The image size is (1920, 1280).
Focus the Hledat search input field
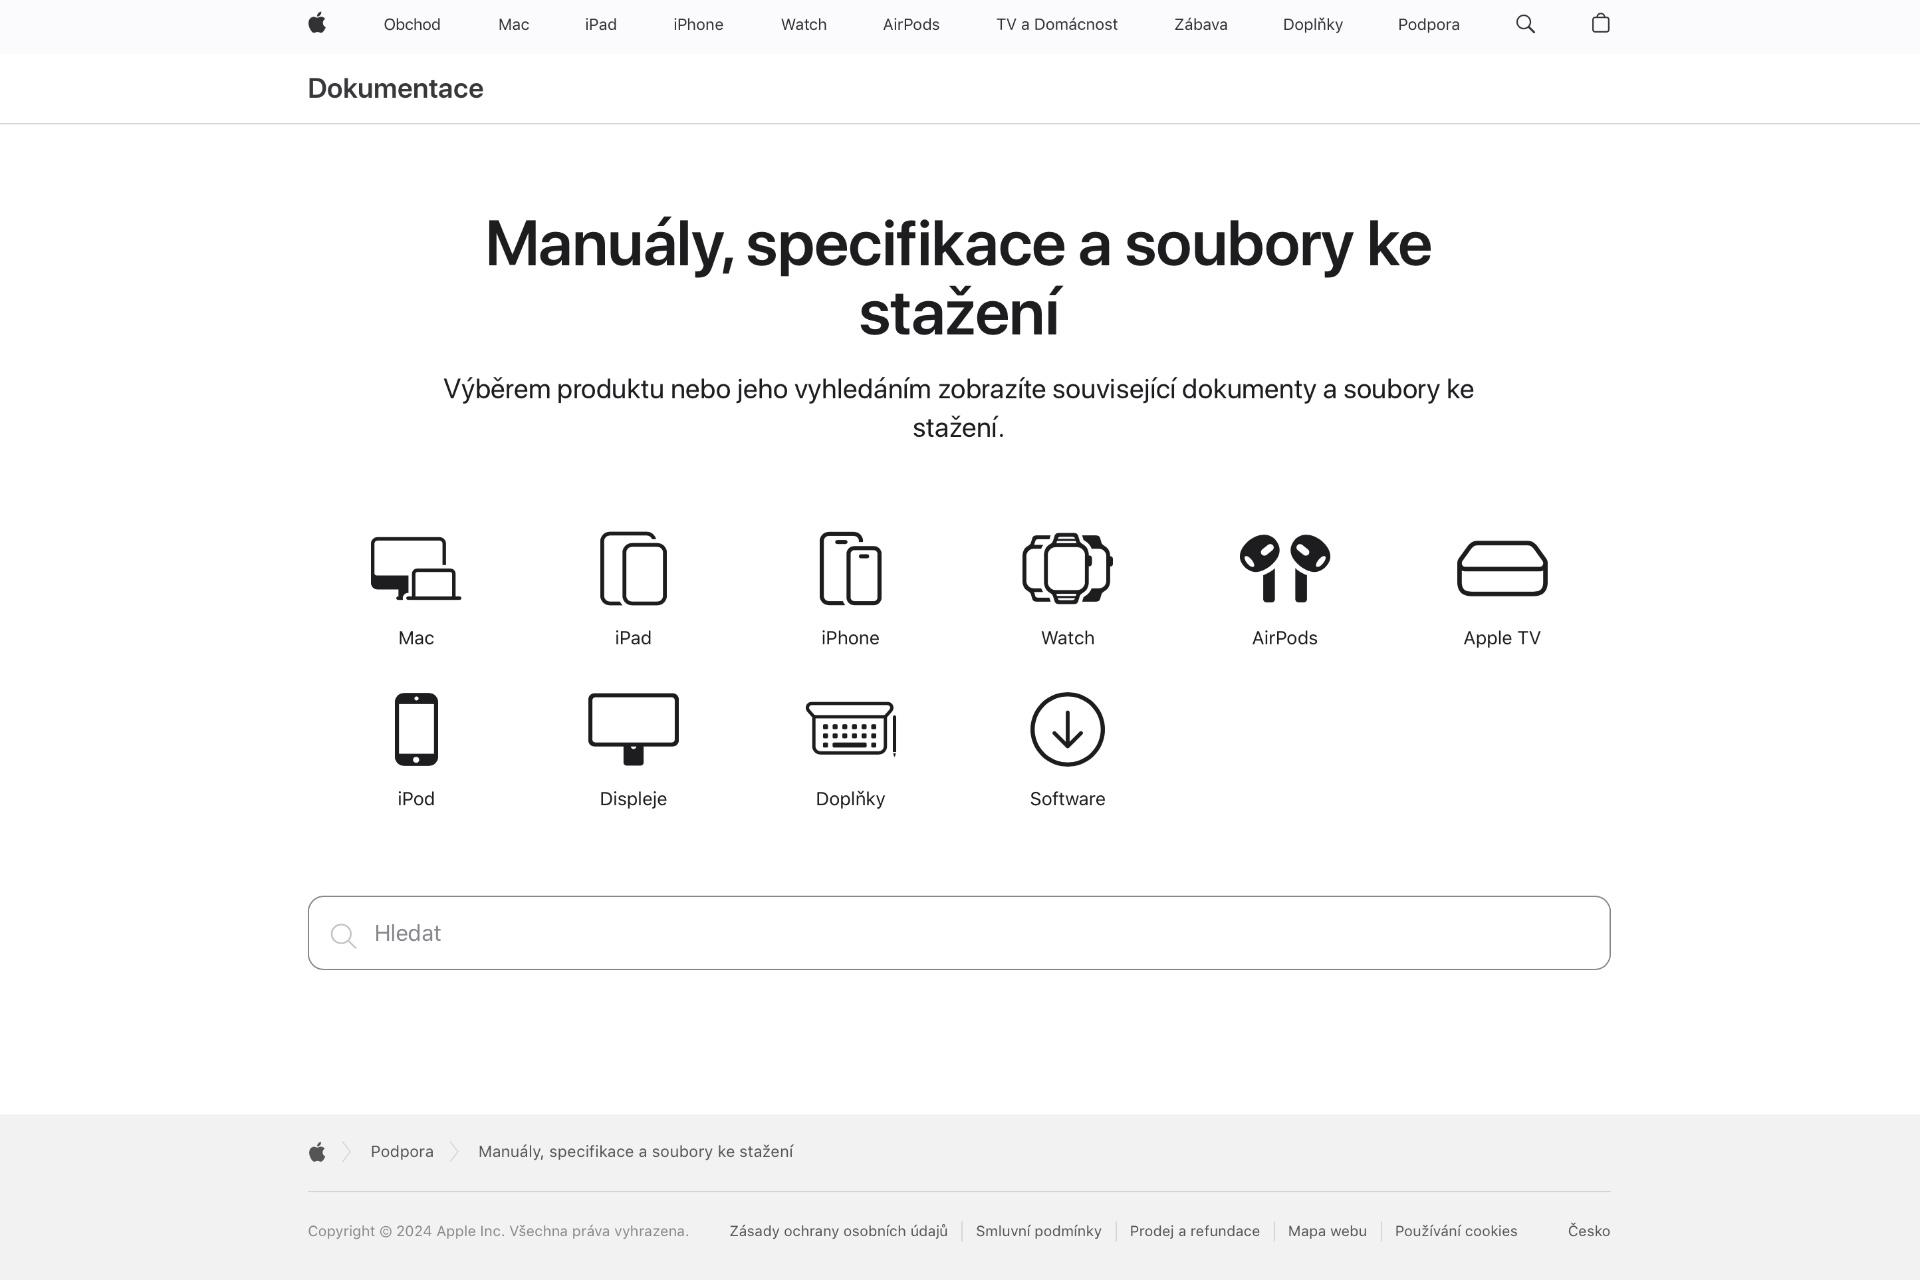tap(959, 933)
